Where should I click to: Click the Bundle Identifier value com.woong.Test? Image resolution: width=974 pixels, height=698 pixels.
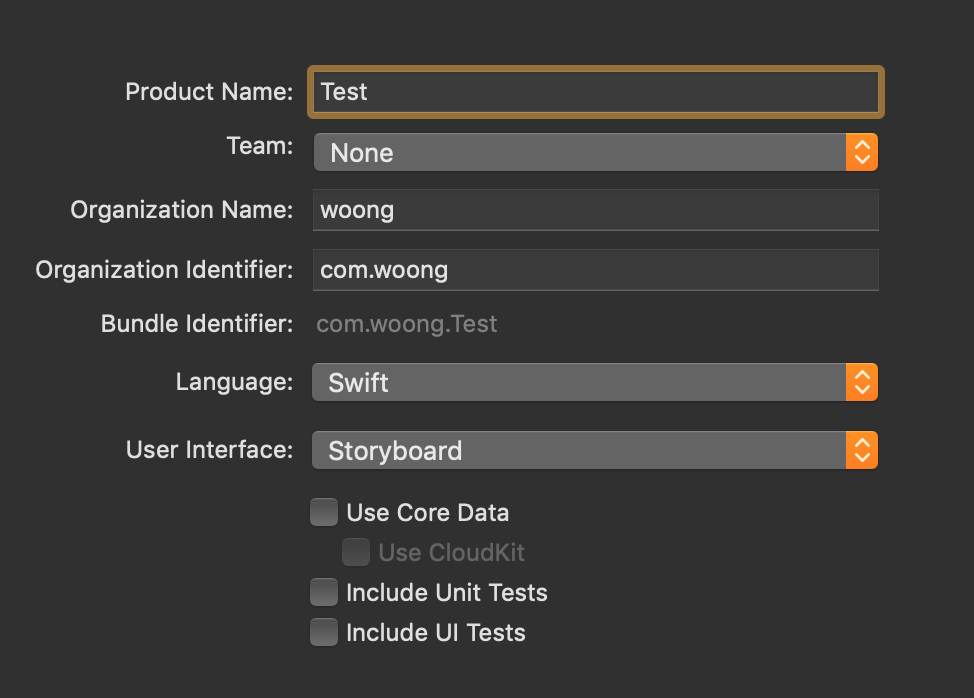tap(406, 324)
